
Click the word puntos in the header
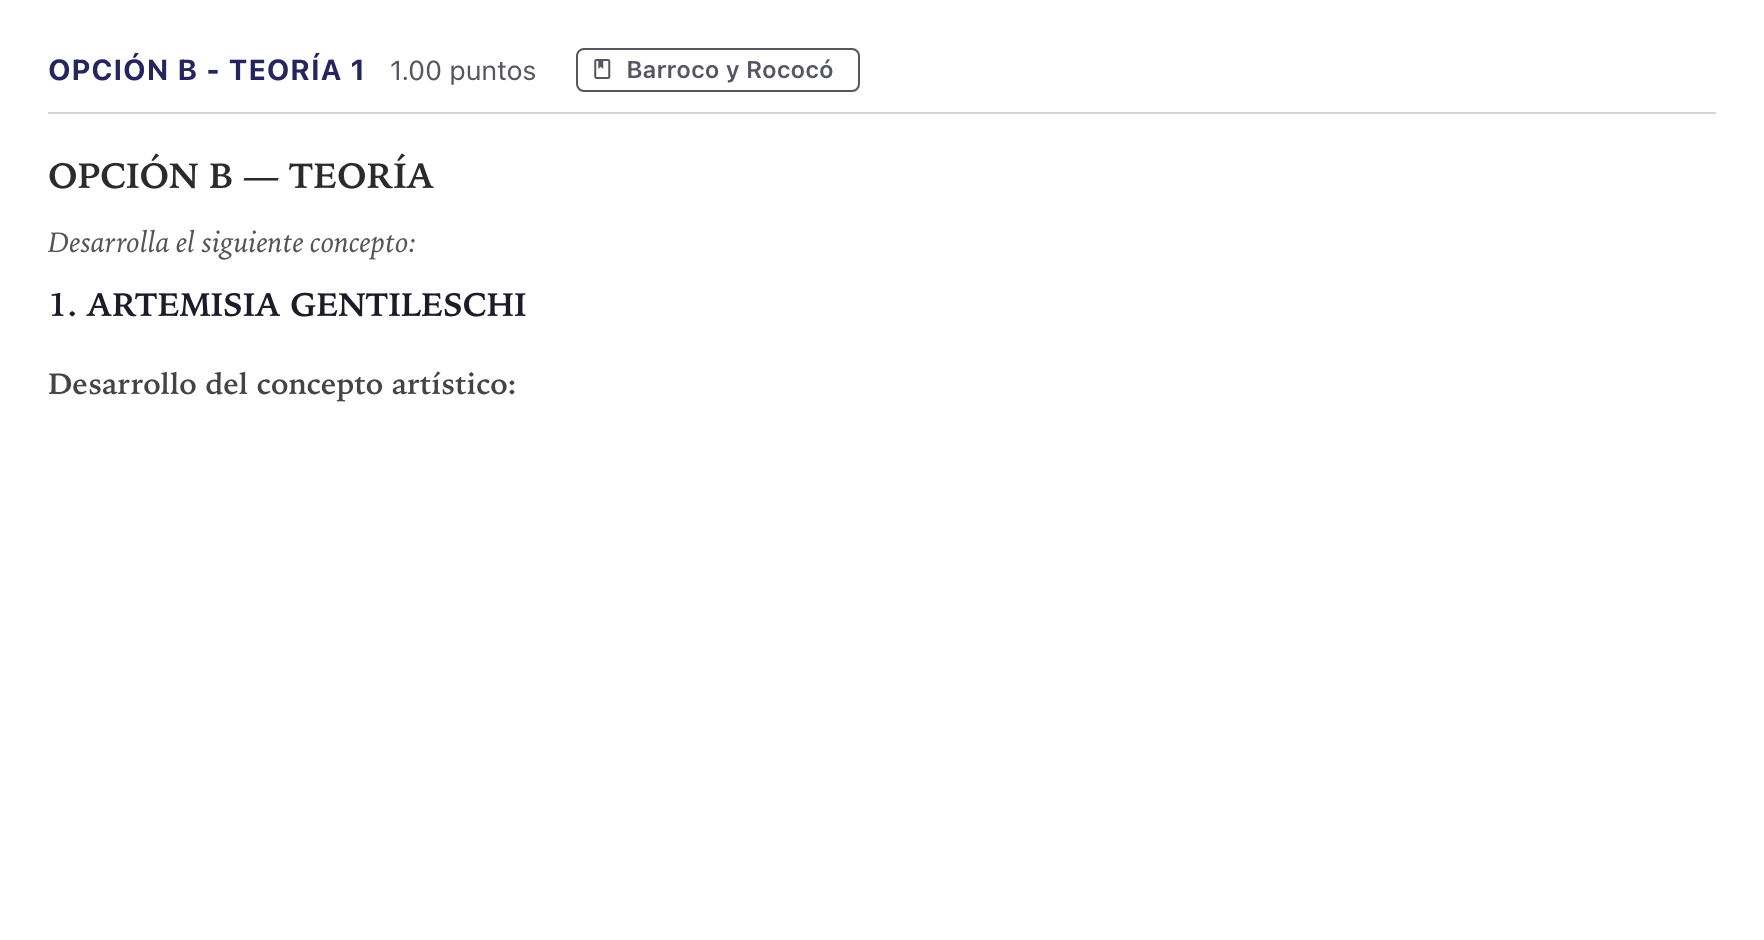click(x=493, y=72)
